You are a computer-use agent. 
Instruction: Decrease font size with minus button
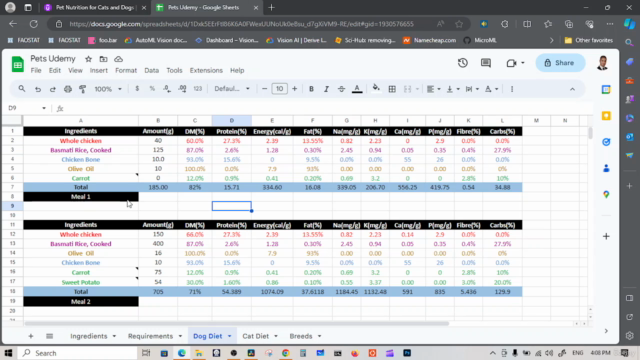point(264,89)
